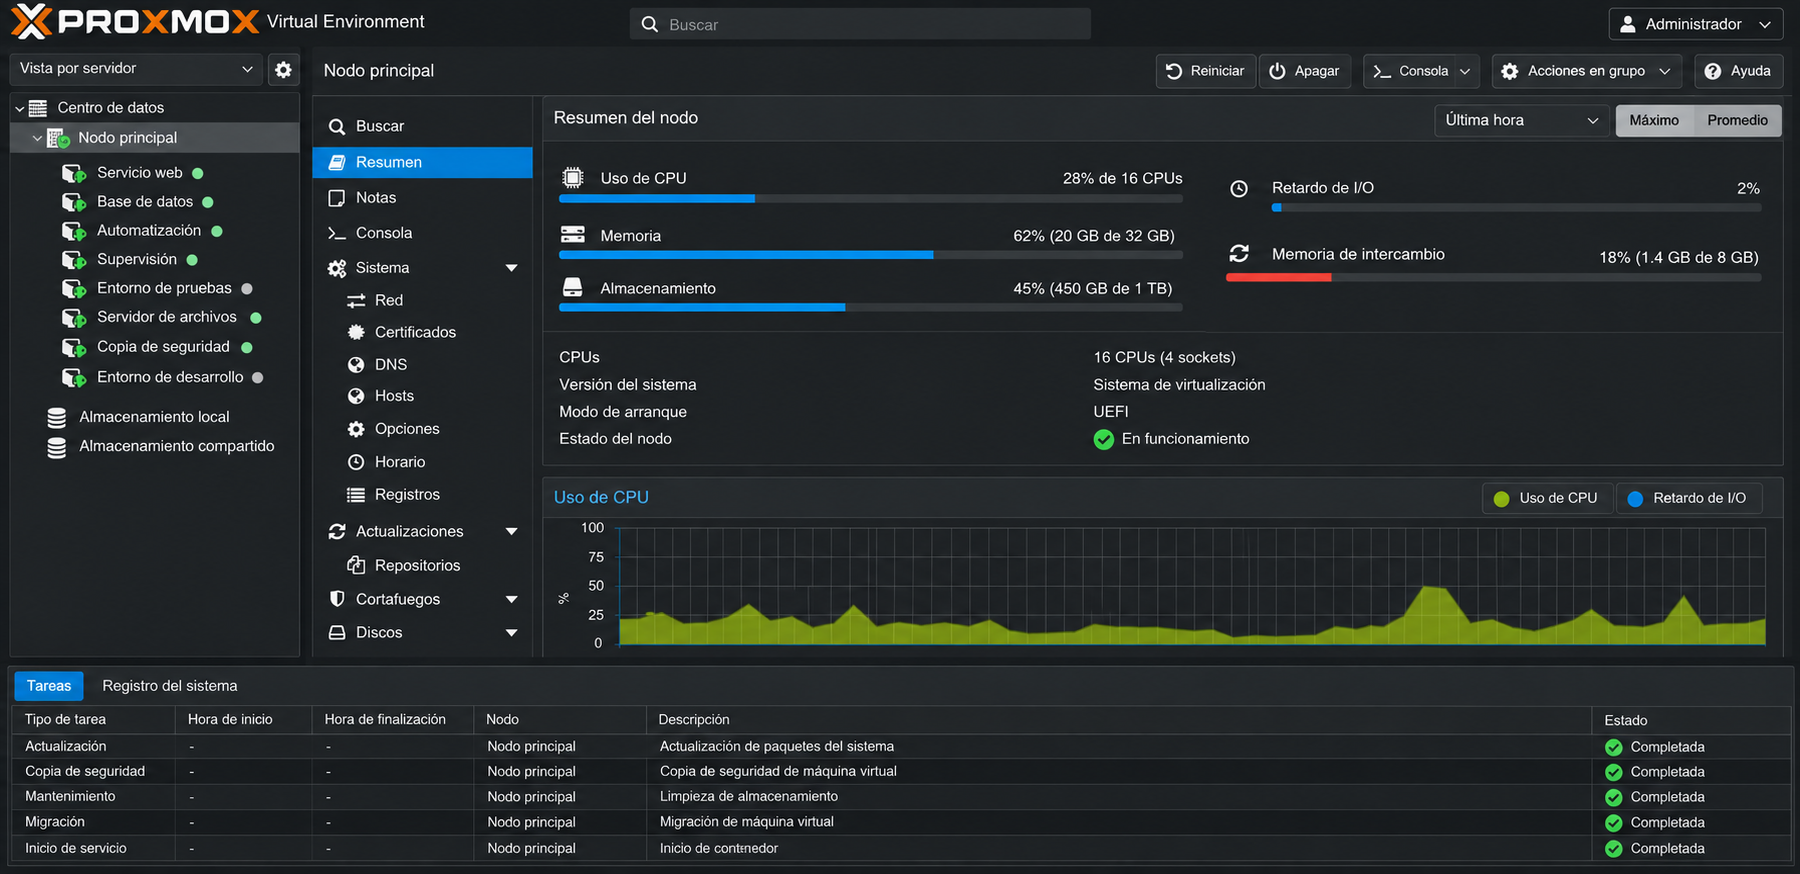This screenshot has height=874, width=1800.
Task: Select Resumen in the node menu
Action: 422,162
